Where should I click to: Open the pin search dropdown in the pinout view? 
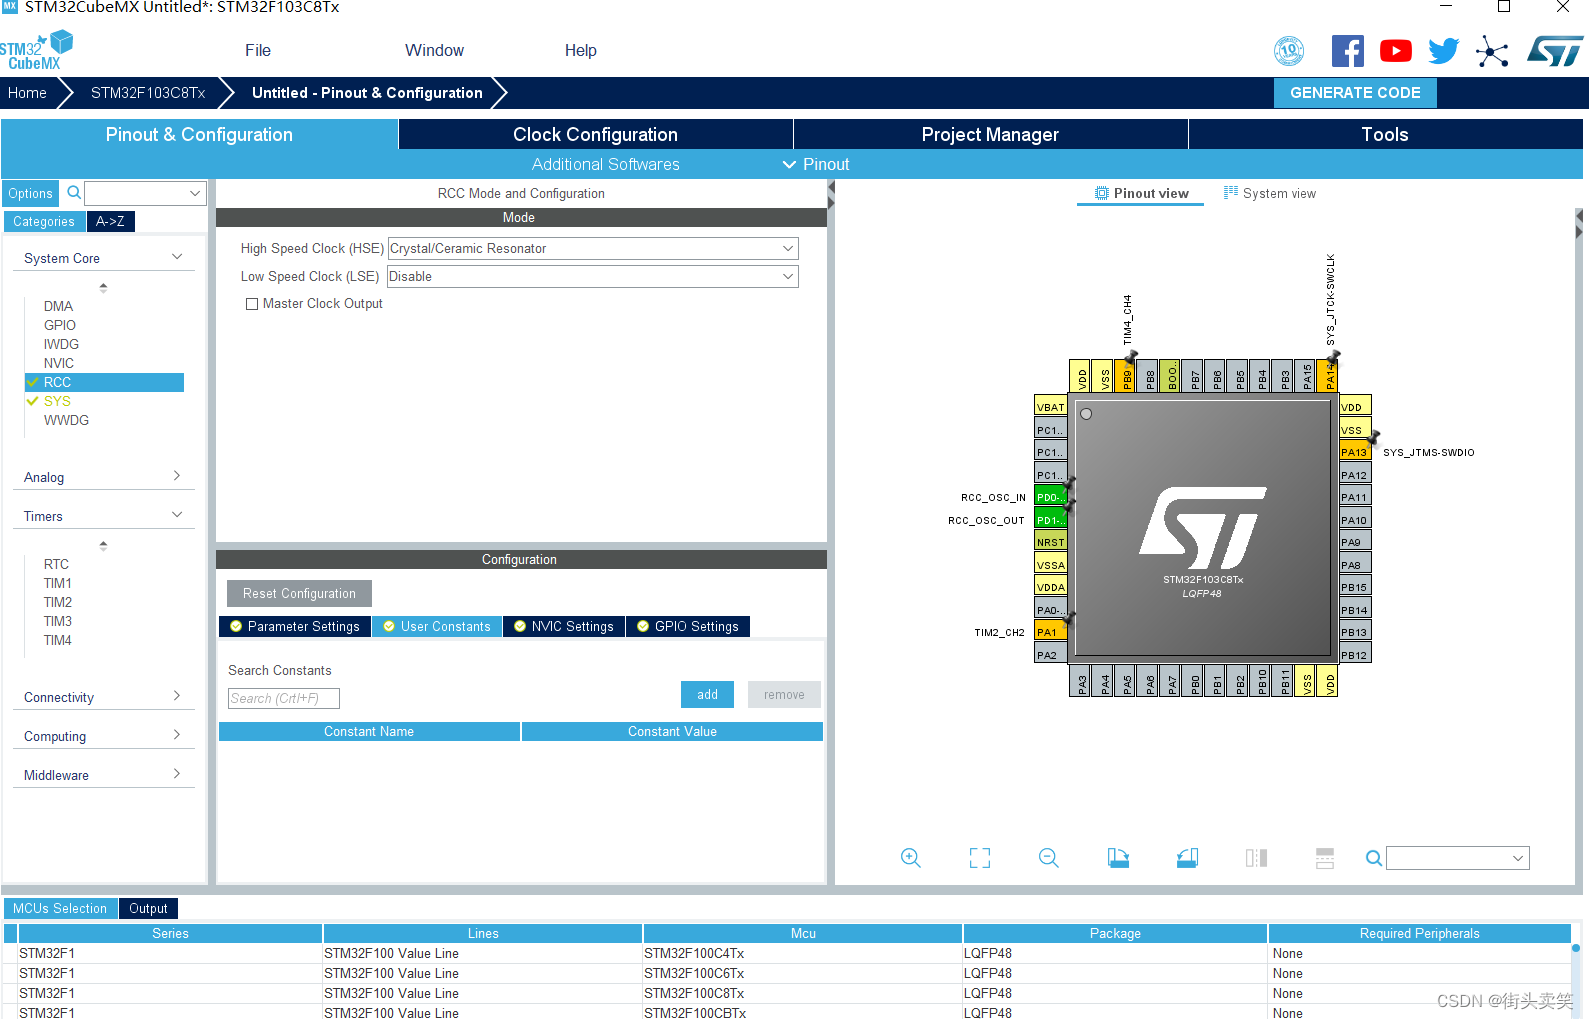coord(1457,858)
